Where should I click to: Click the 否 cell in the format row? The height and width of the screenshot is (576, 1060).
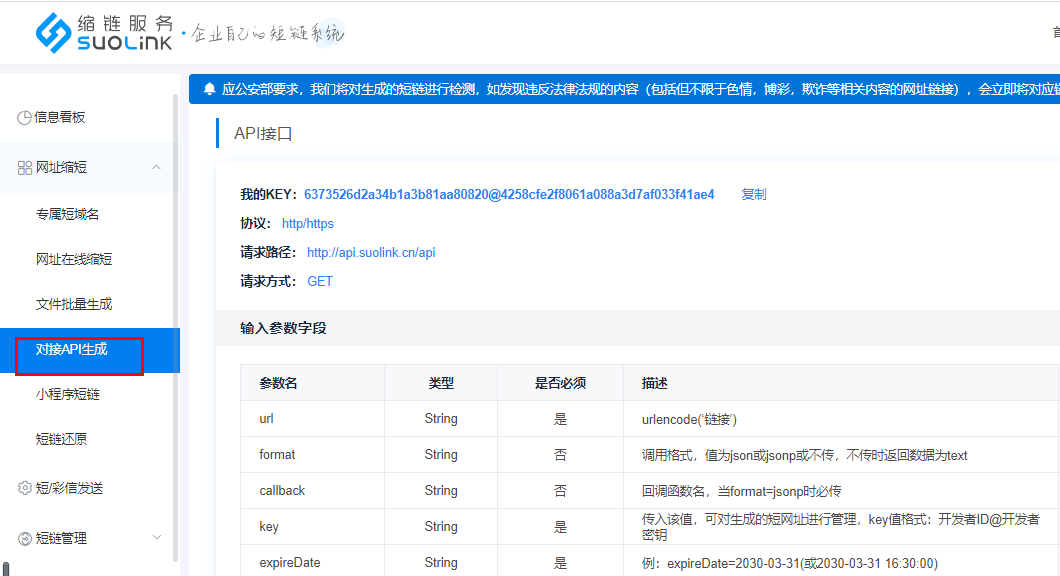(x=560, y=455)
